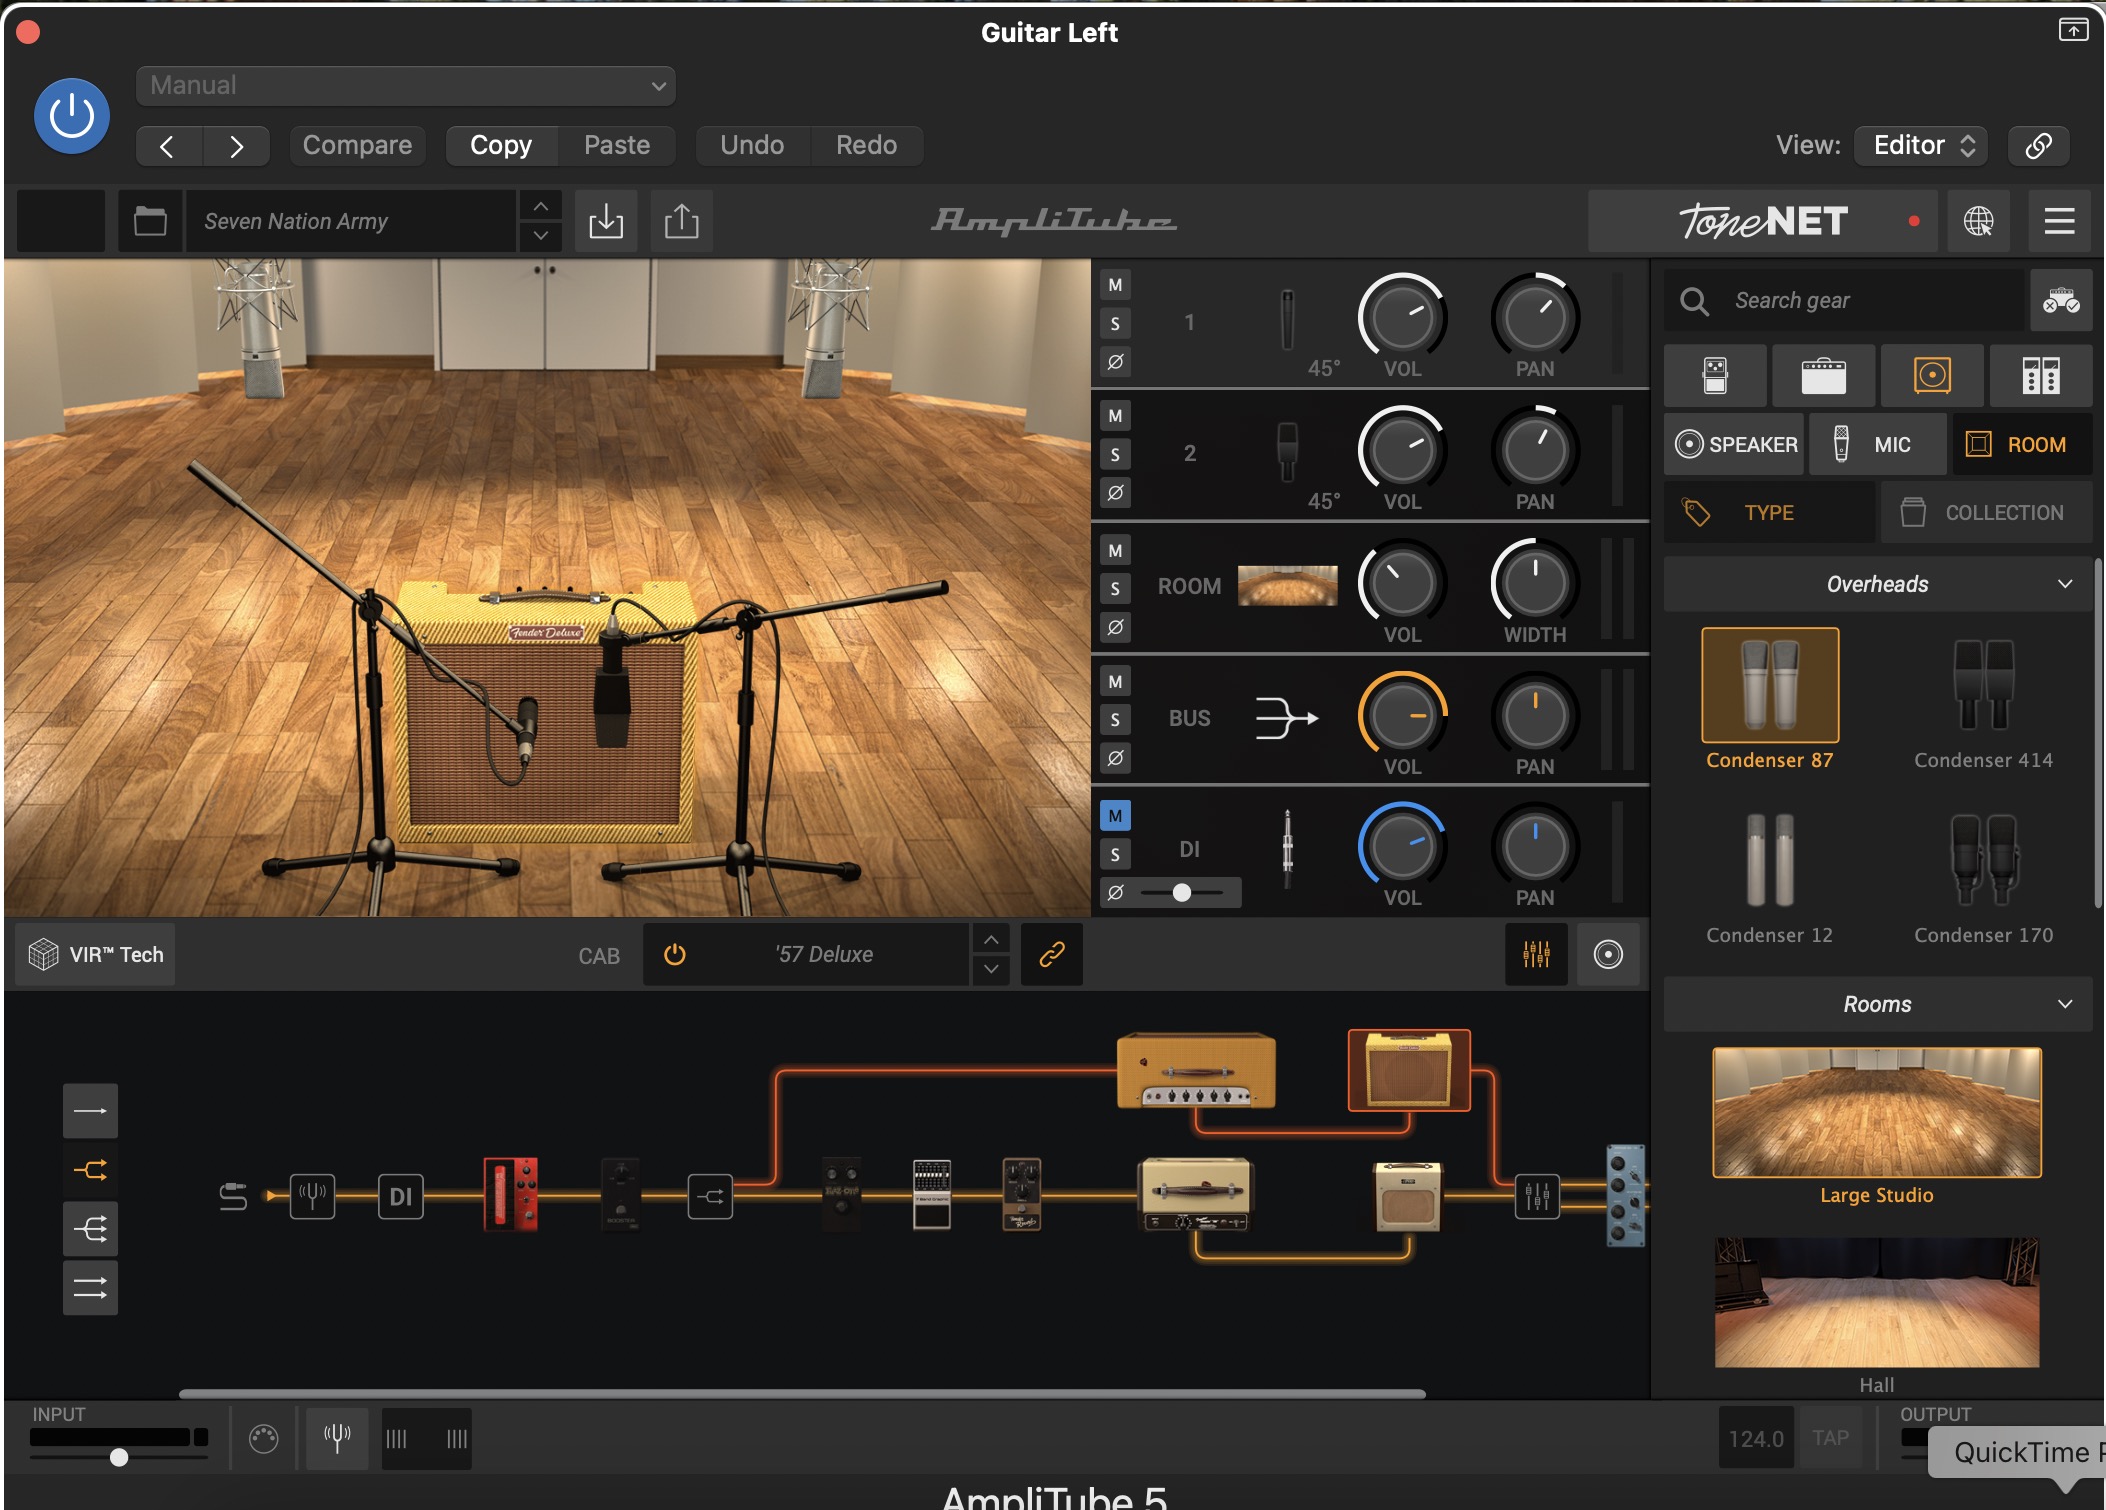Select the cabinet gear category icon

tap(1932, 376)
